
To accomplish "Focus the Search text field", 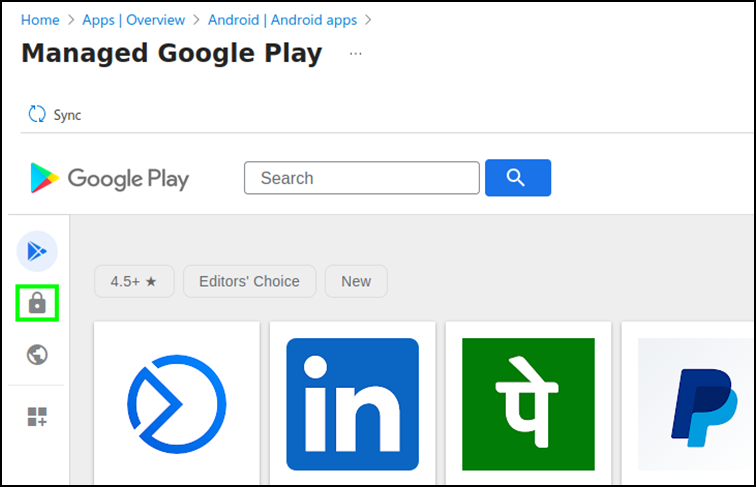I will pos(362,178).
